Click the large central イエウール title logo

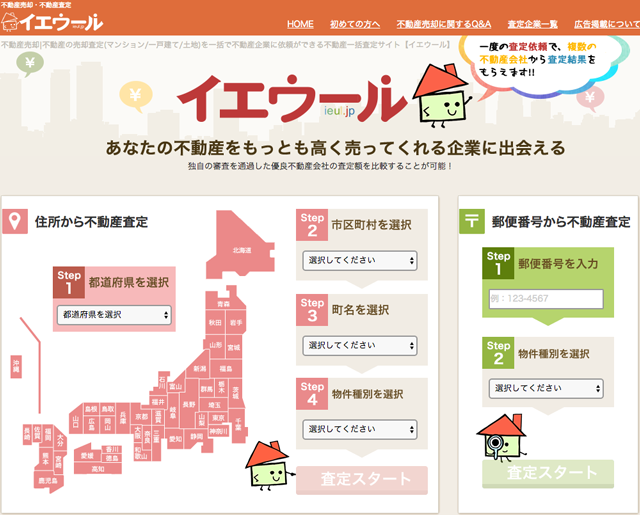292,99
